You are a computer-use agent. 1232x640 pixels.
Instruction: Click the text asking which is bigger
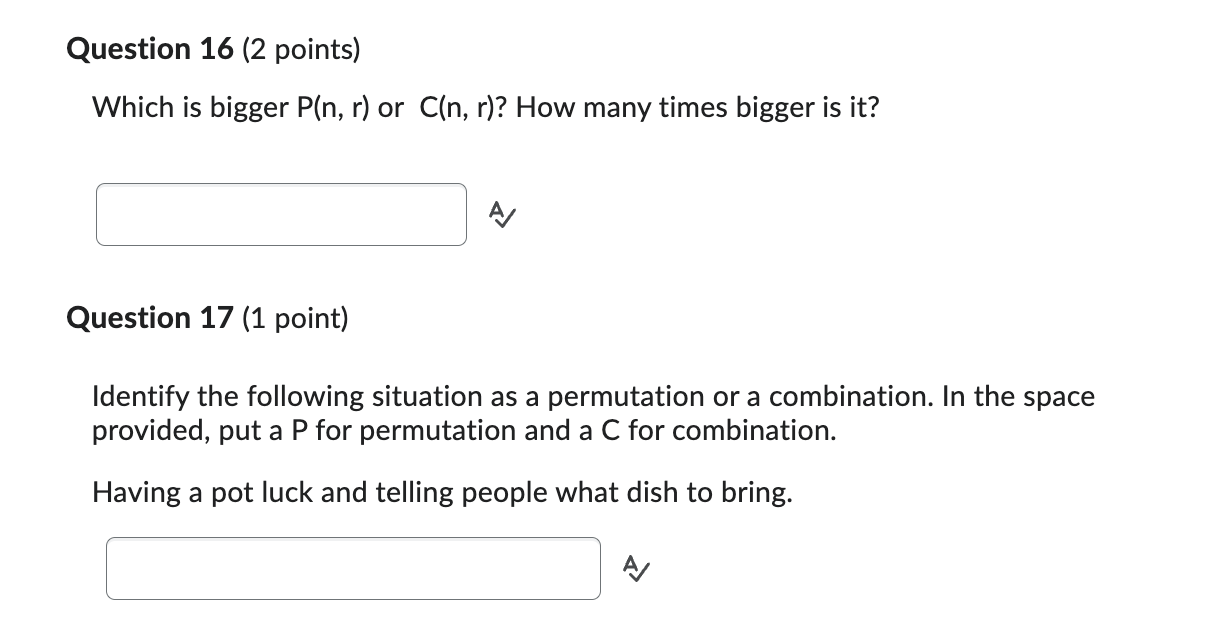click(x=485, y=108)
